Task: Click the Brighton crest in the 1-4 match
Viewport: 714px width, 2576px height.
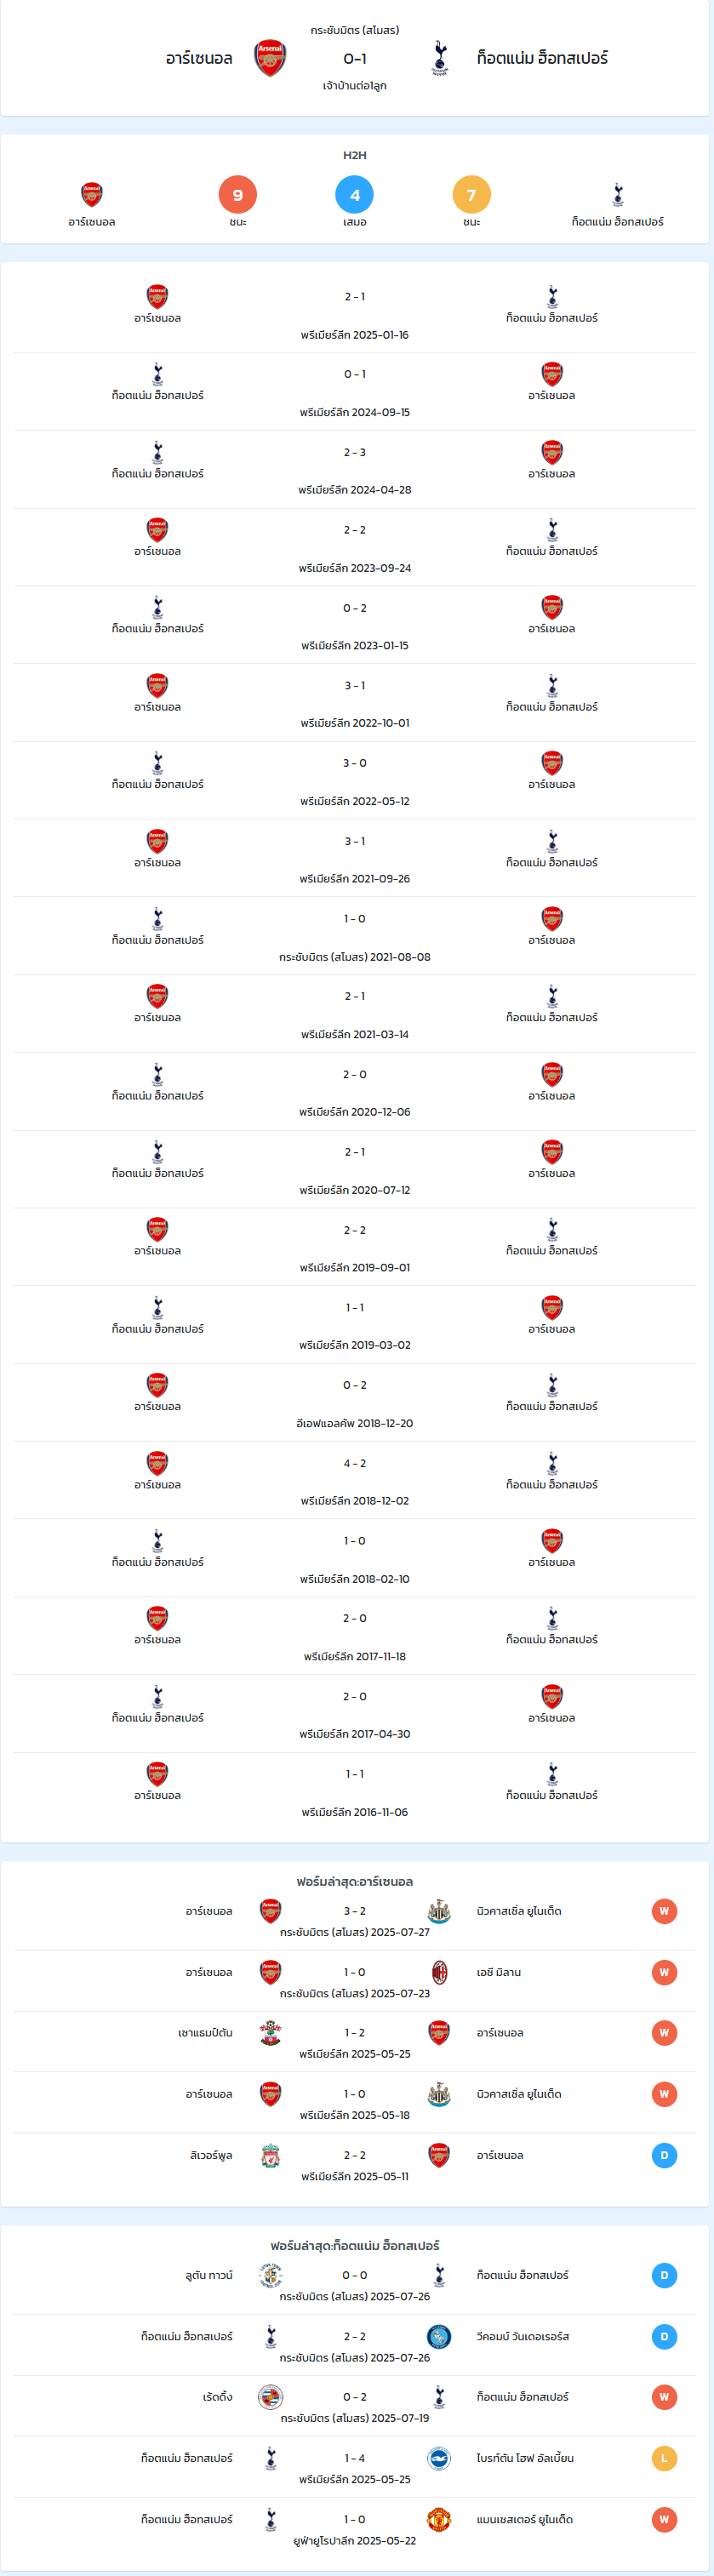Action: pyautogui.click(x=439, y=2458)
